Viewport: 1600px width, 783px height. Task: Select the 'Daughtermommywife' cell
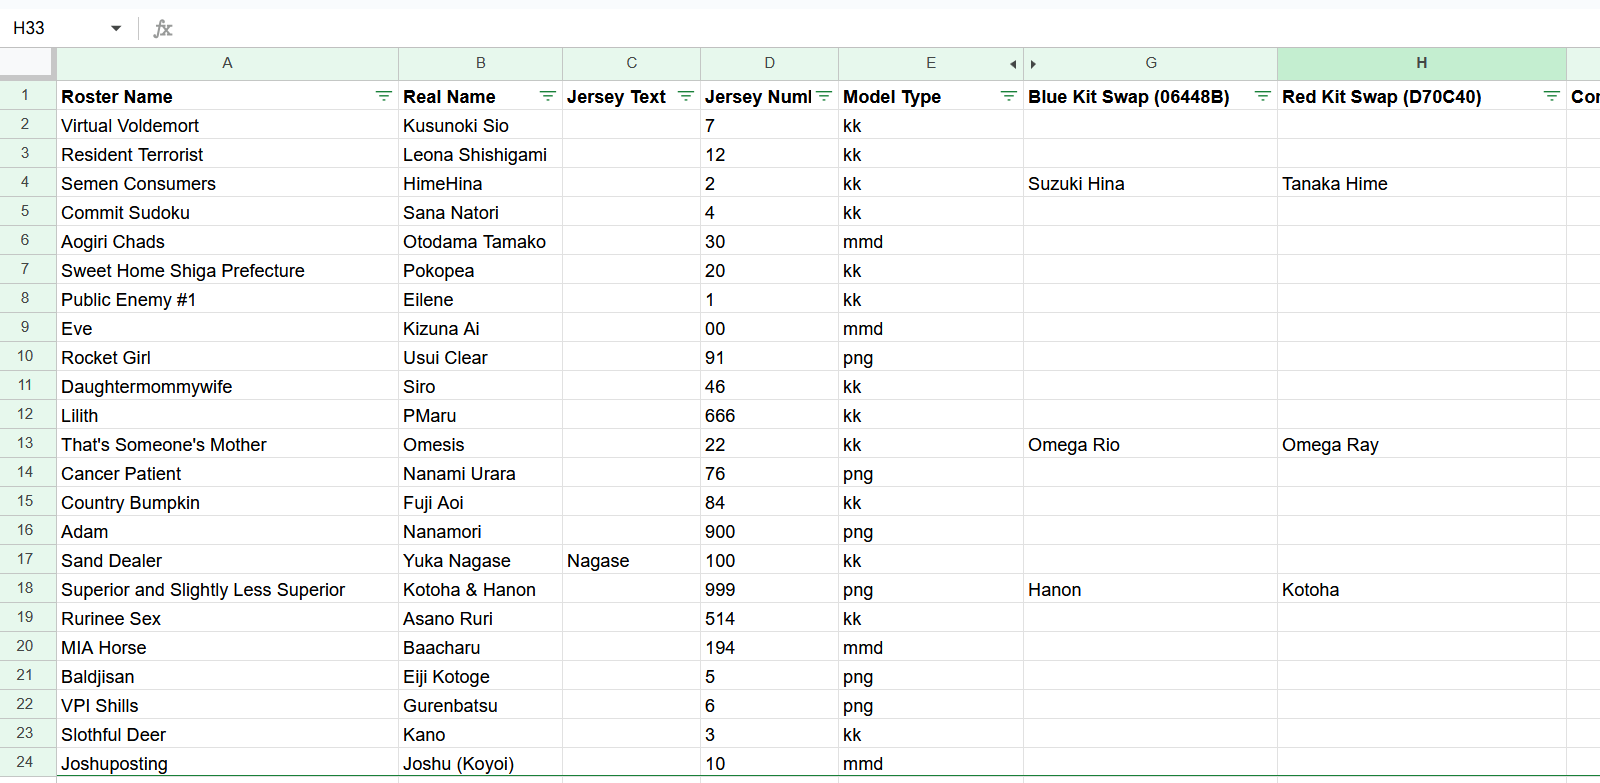(228, 386)
